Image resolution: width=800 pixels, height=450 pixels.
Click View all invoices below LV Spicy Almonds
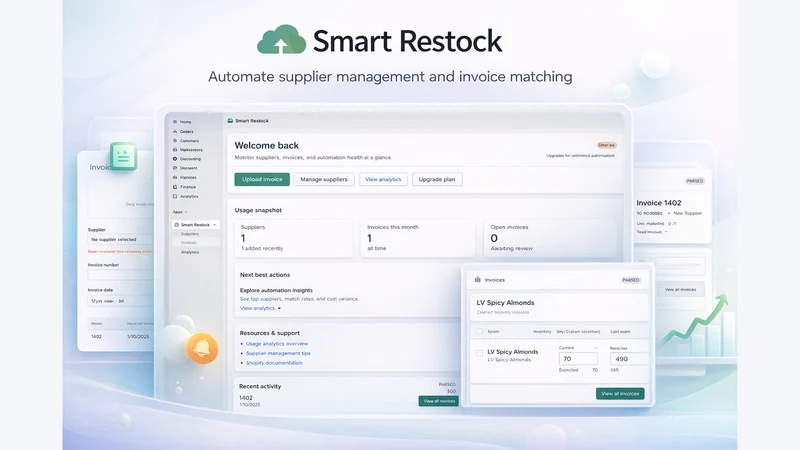(x=620, y=394)
